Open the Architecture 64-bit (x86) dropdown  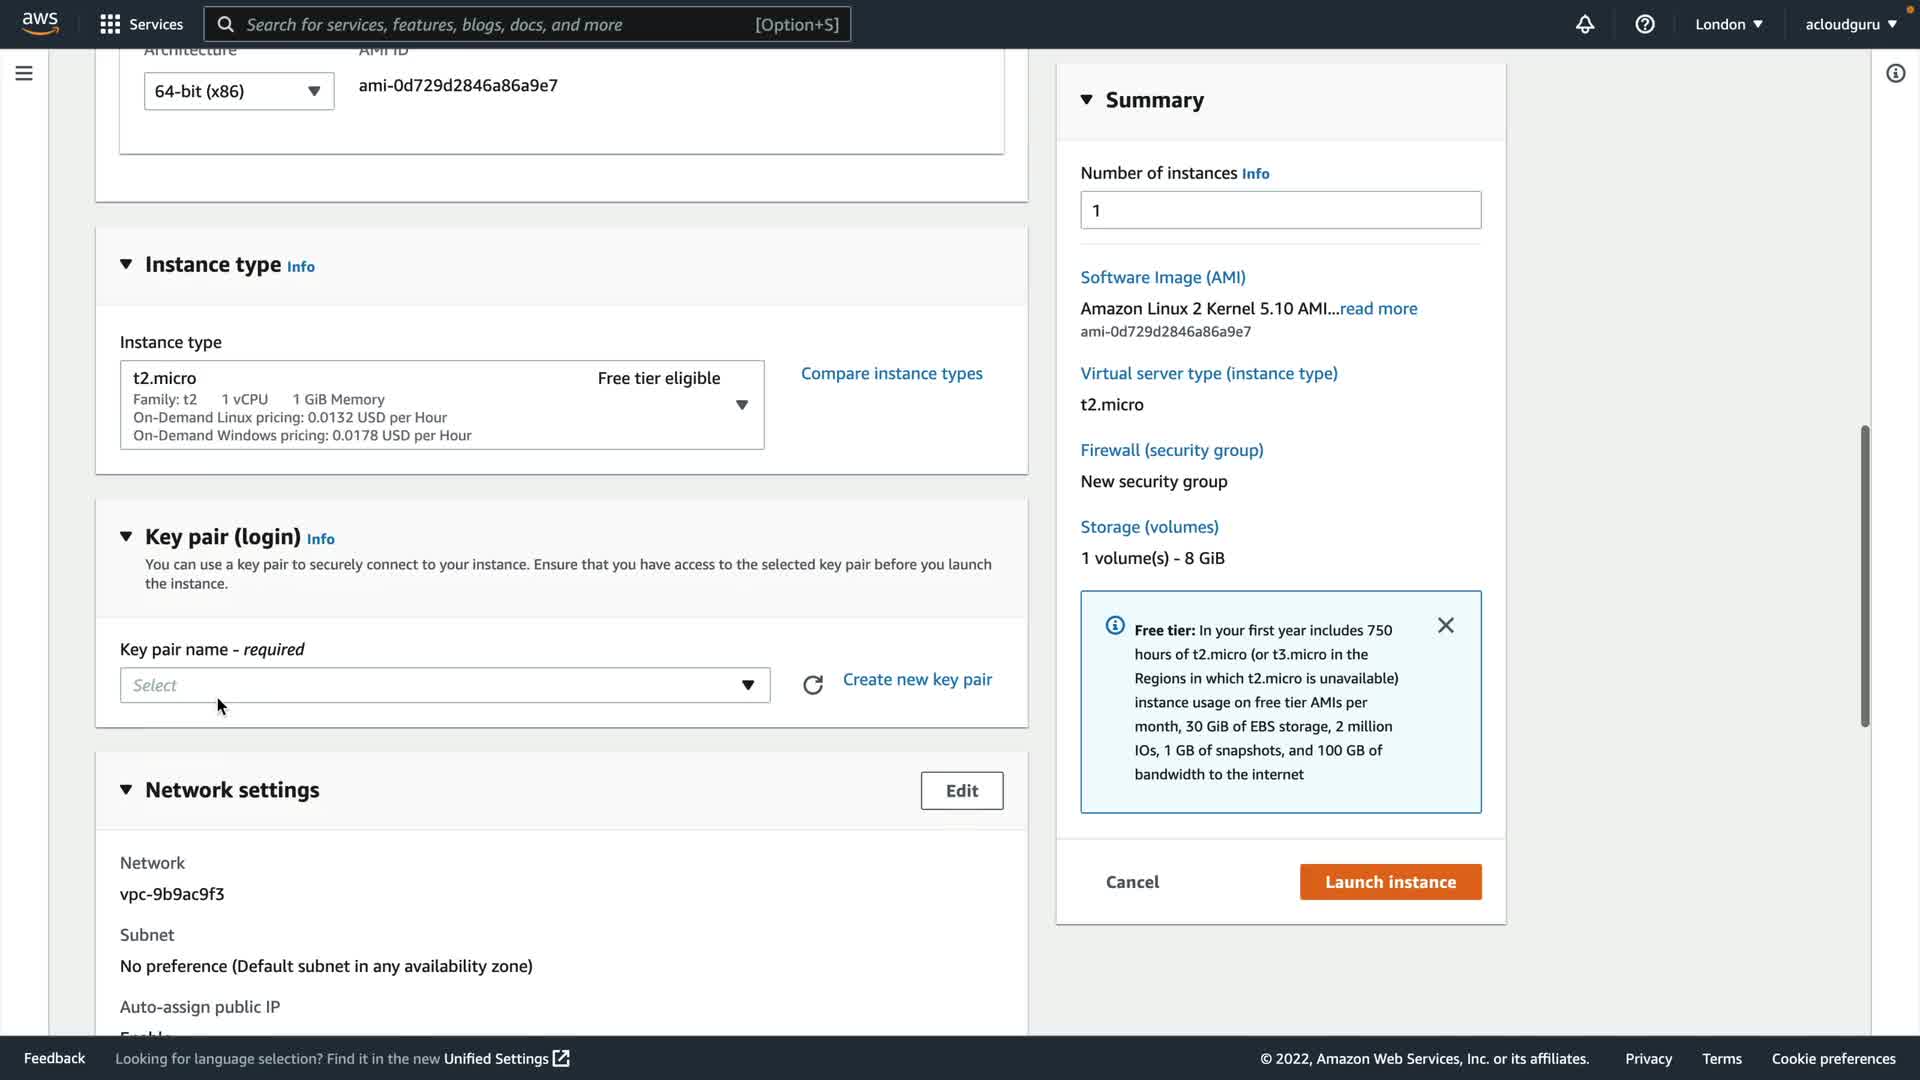click(x=239, y=91)
